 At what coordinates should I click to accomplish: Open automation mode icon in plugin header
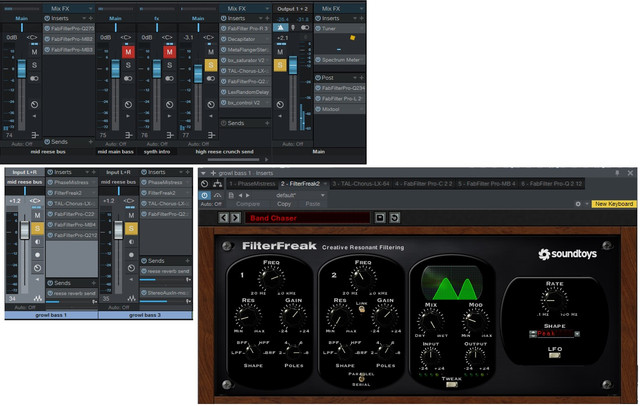(204, 184)
